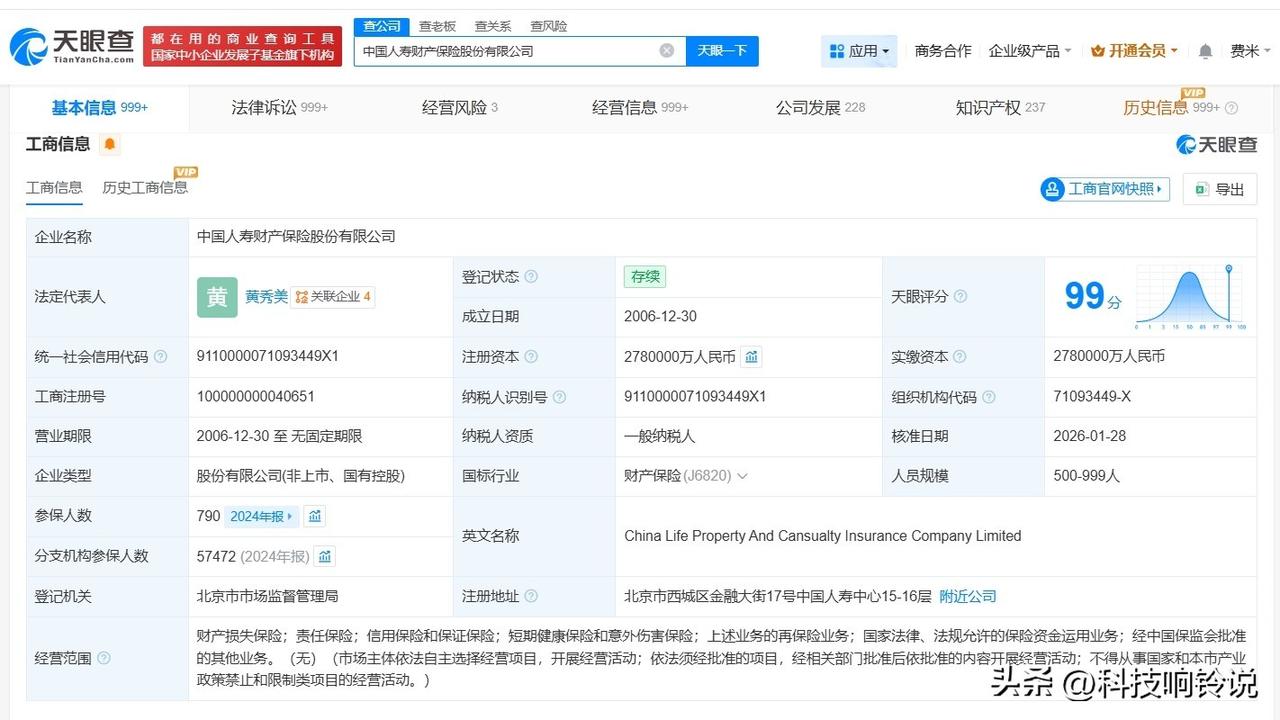Show help for 统一社会信用代码
The width and height of the screenshot is (1280, 720).
[x=160, y=357]
